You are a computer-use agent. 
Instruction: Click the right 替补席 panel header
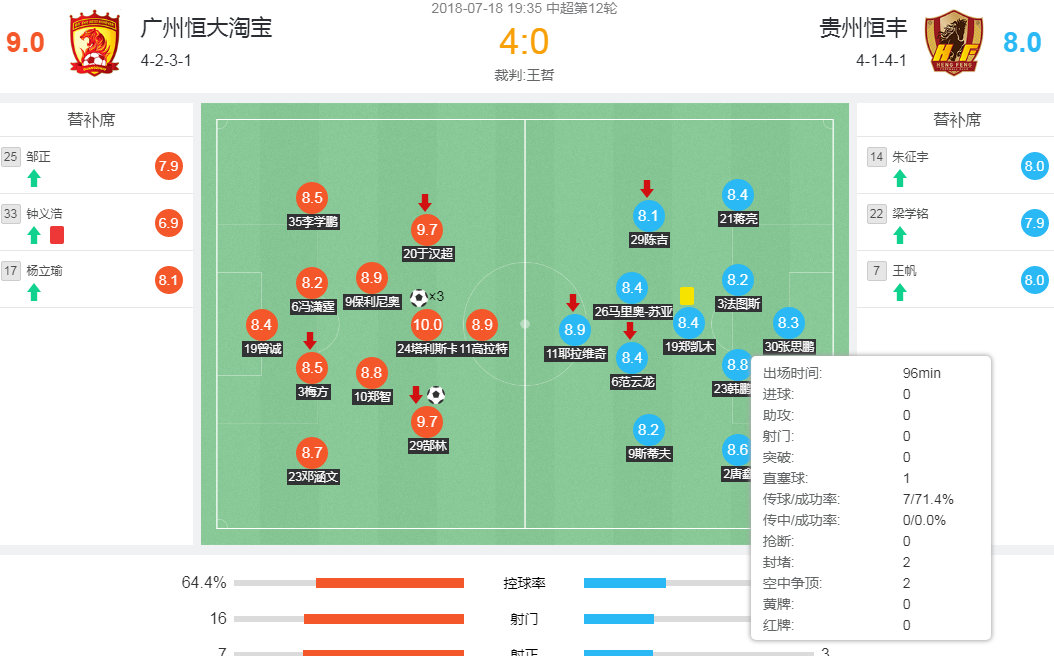[957, 118]
